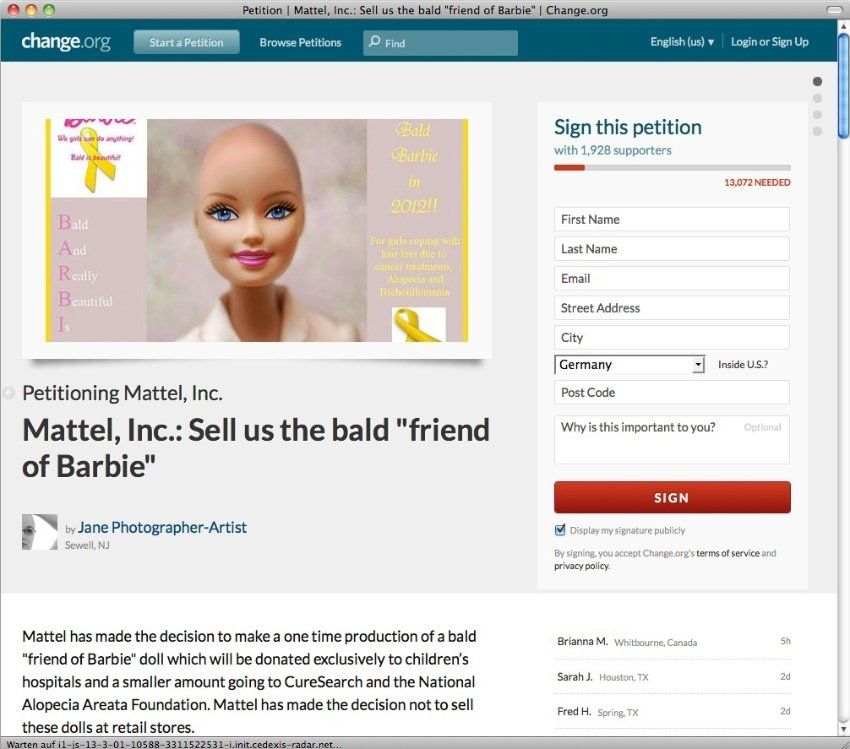
Task: Click the window toolbar pill button
Action: tap(834, 10)
